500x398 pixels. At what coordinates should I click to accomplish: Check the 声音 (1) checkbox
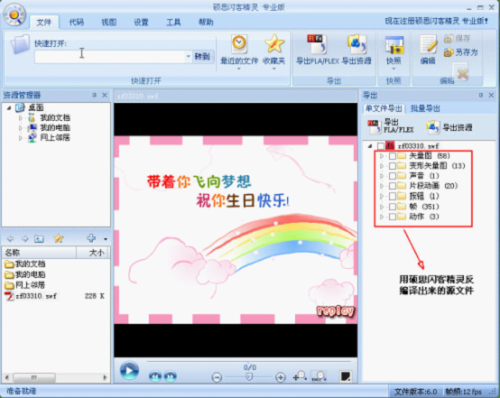(x=392, y=176)
